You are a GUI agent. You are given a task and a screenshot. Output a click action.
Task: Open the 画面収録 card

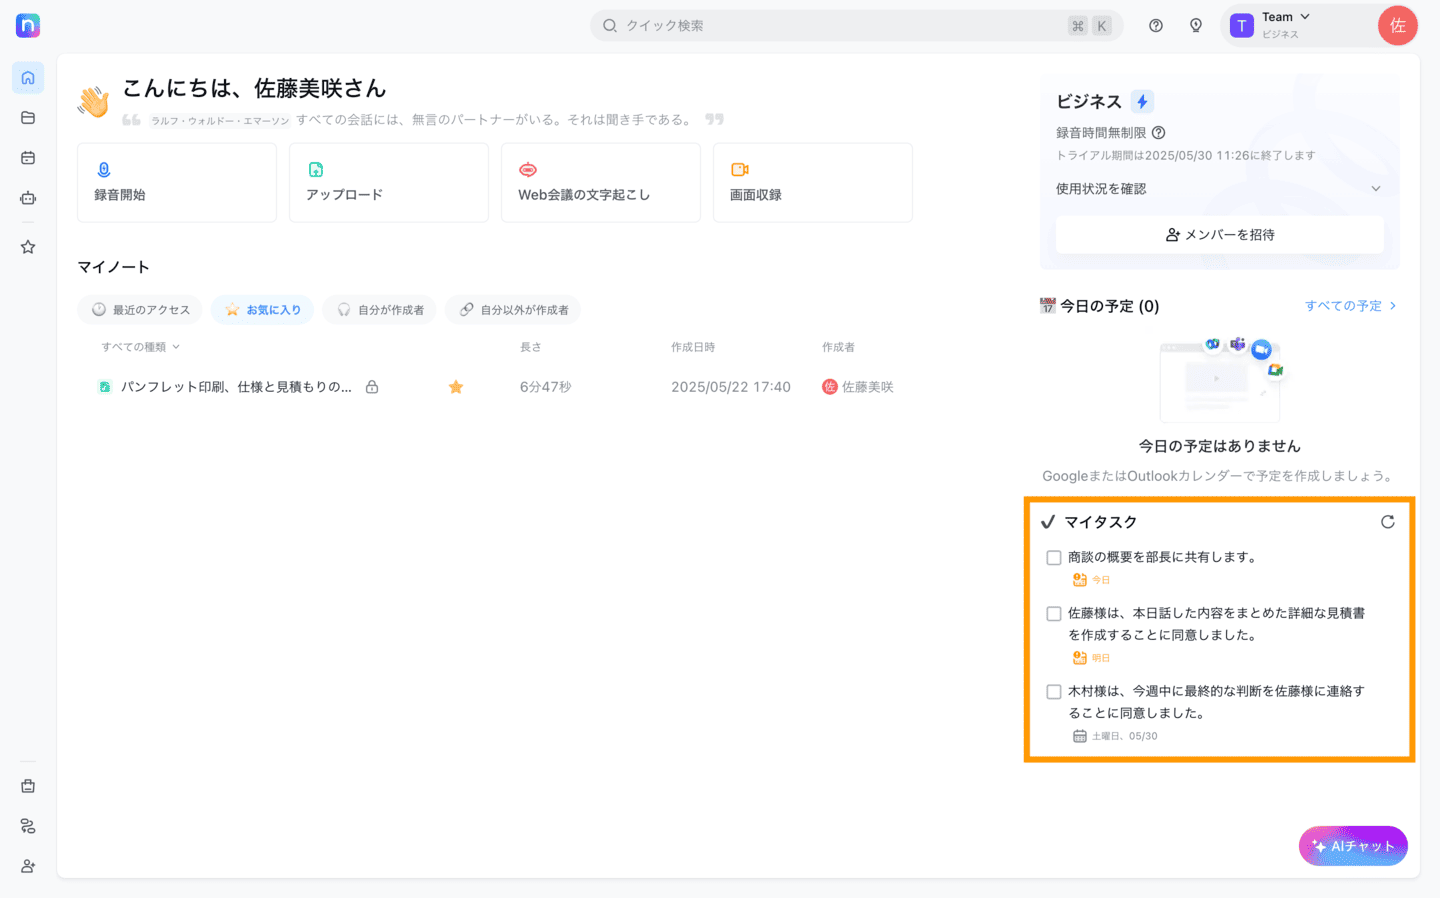[x=813, y=182]
